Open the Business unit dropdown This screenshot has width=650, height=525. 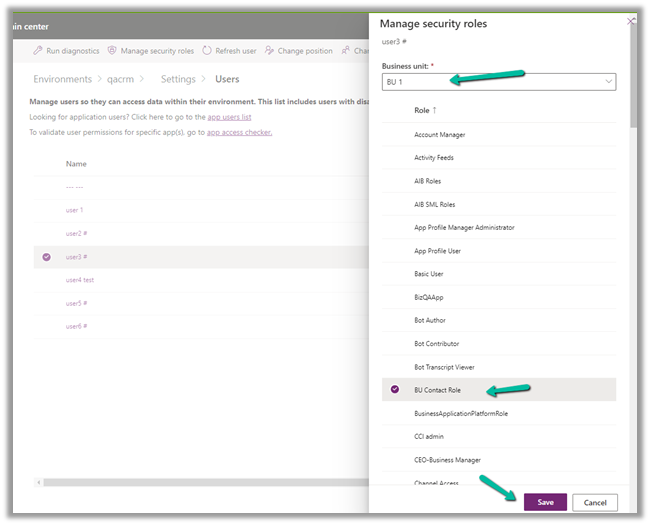point(498,82)
